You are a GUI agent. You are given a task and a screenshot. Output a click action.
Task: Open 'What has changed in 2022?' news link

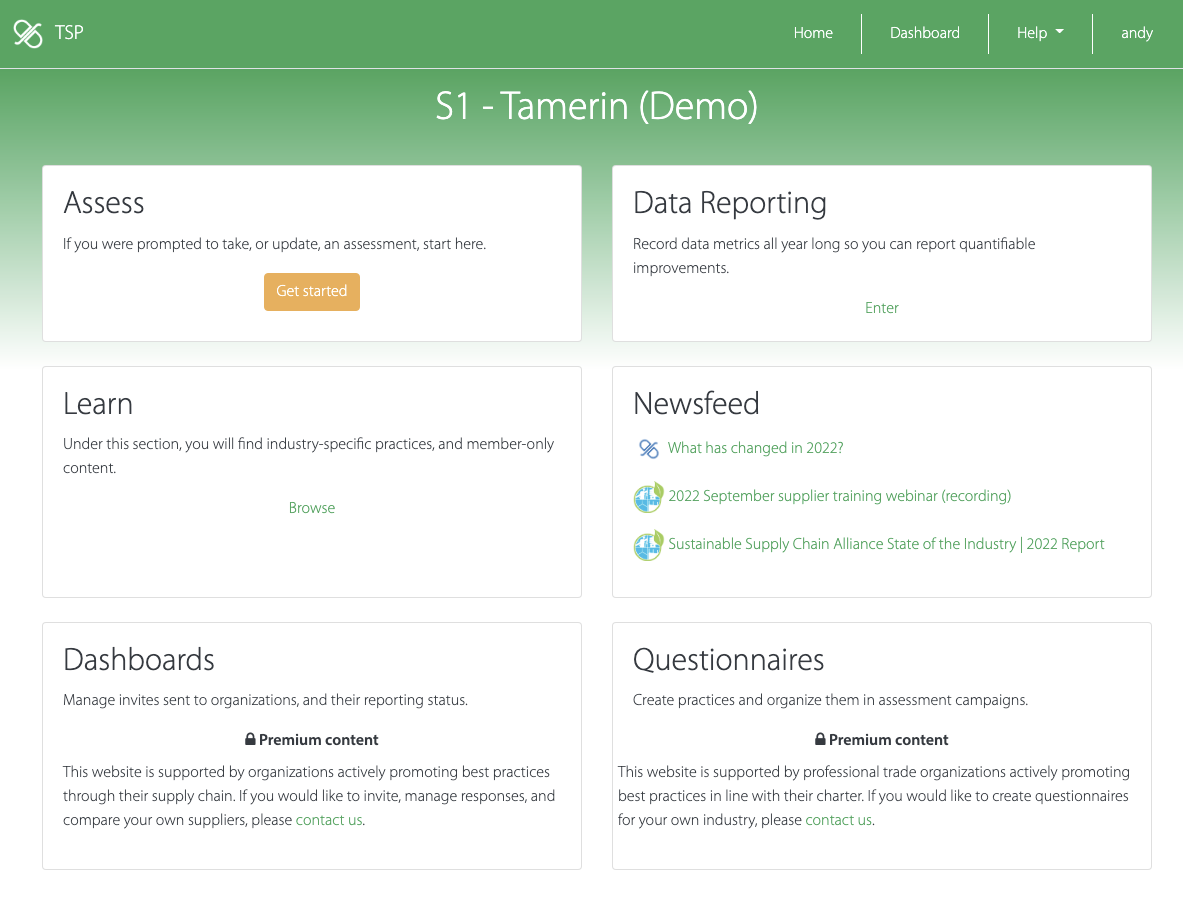[x=755, y=448]
